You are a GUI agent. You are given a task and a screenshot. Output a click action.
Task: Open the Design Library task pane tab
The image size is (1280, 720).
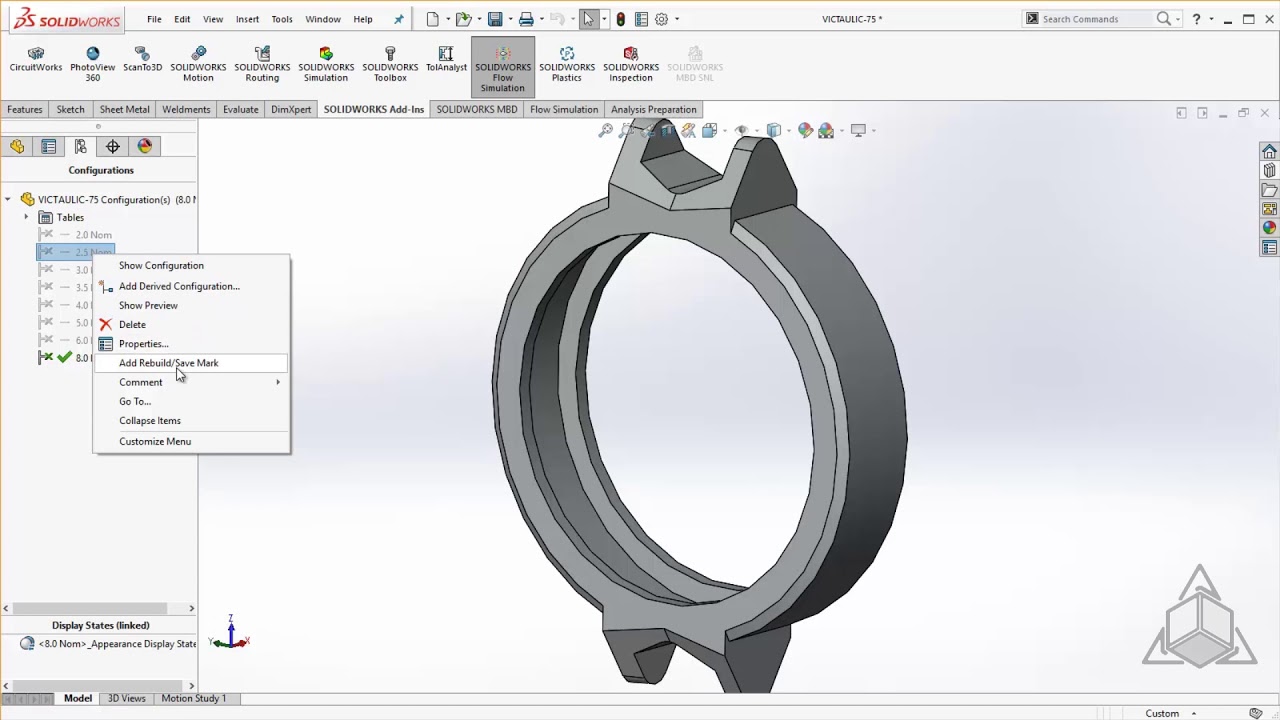coord(1269,171)
